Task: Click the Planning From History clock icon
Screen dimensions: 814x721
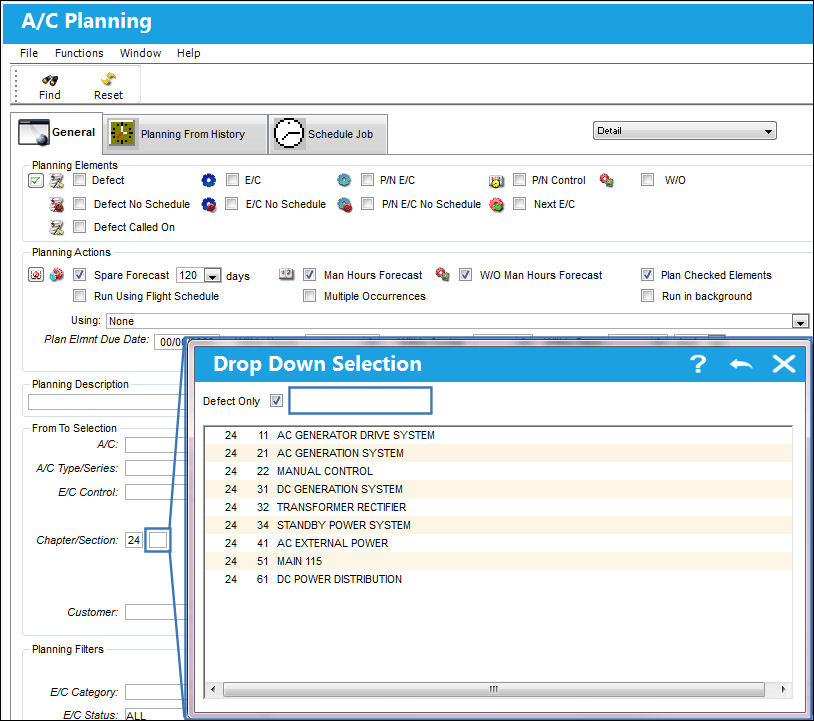Action: [122, 133]
